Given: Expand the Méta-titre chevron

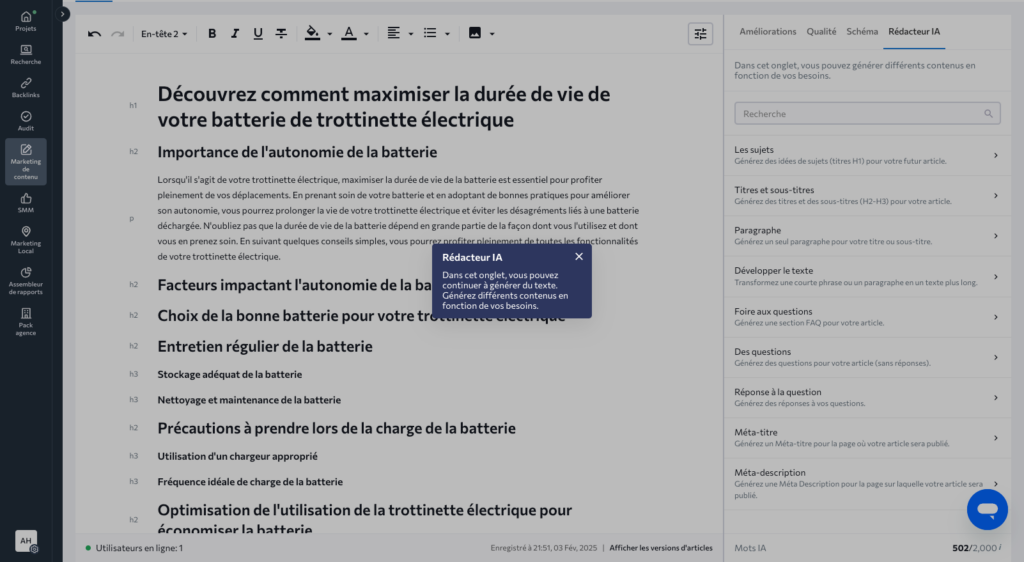Looking at the screenshot, I should [995, 438].
